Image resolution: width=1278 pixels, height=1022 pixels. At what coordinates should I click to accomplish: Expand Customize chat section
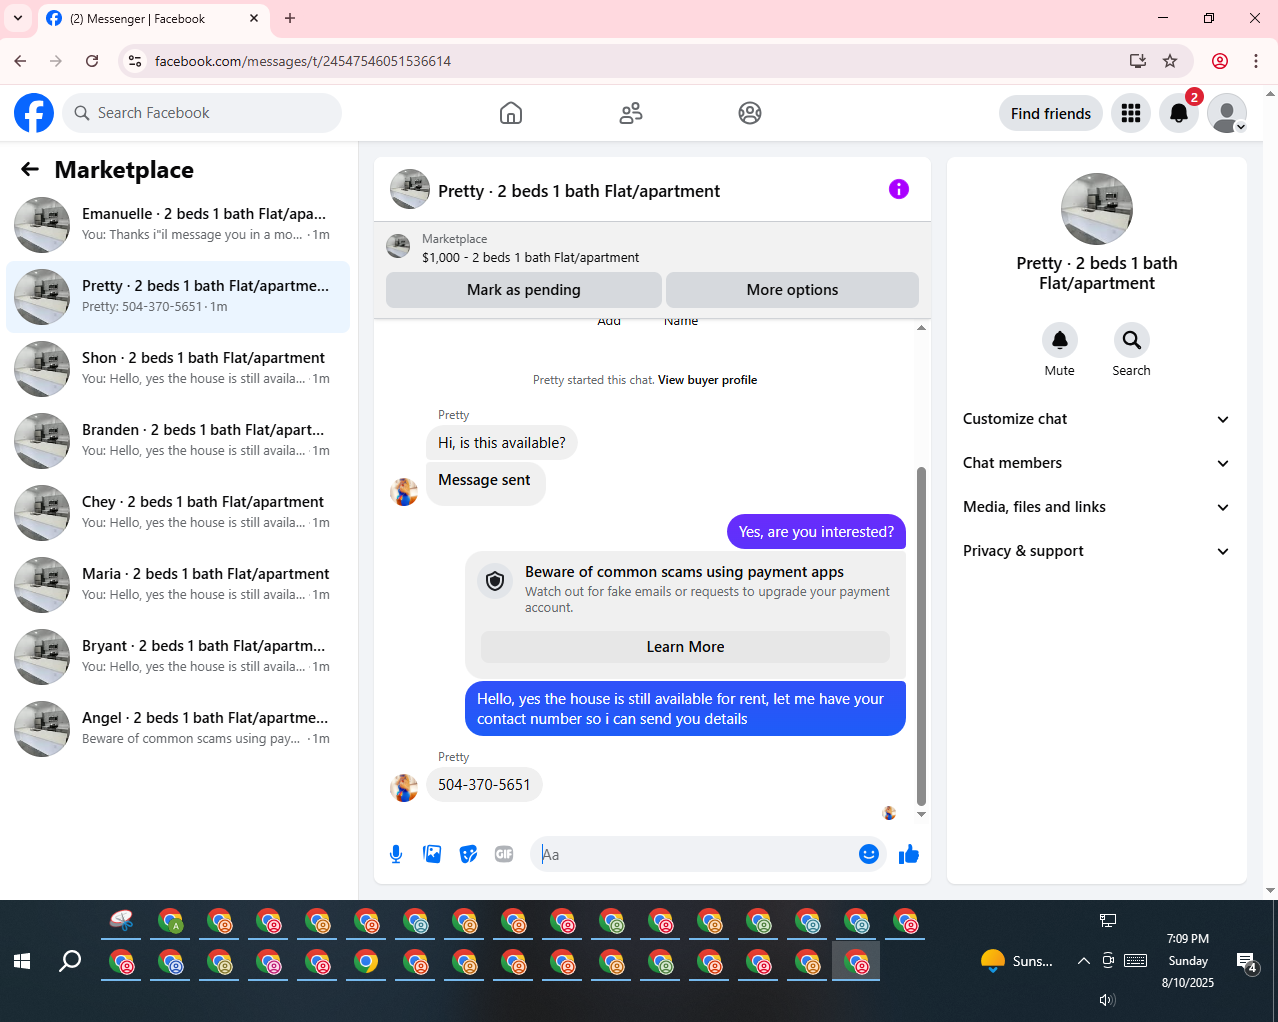(1097, 419)
